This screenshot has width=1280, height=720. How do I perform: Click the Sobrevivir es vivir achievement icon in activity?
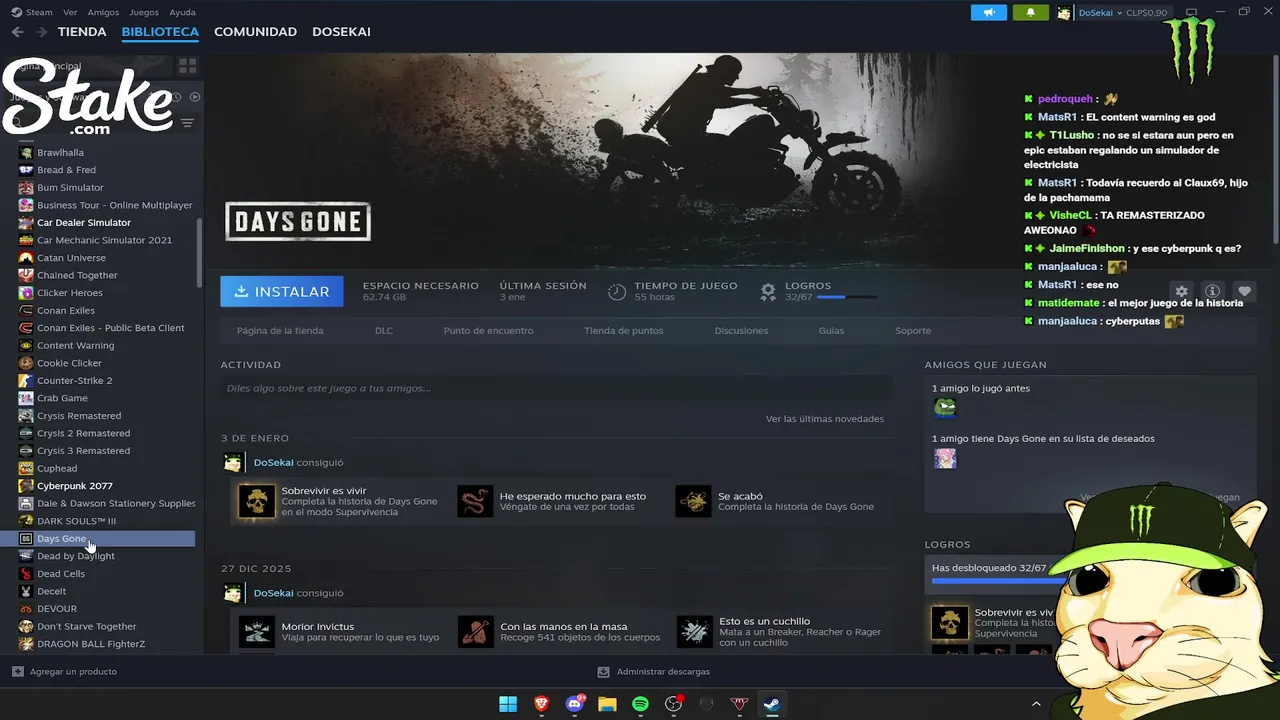[257, 501]
